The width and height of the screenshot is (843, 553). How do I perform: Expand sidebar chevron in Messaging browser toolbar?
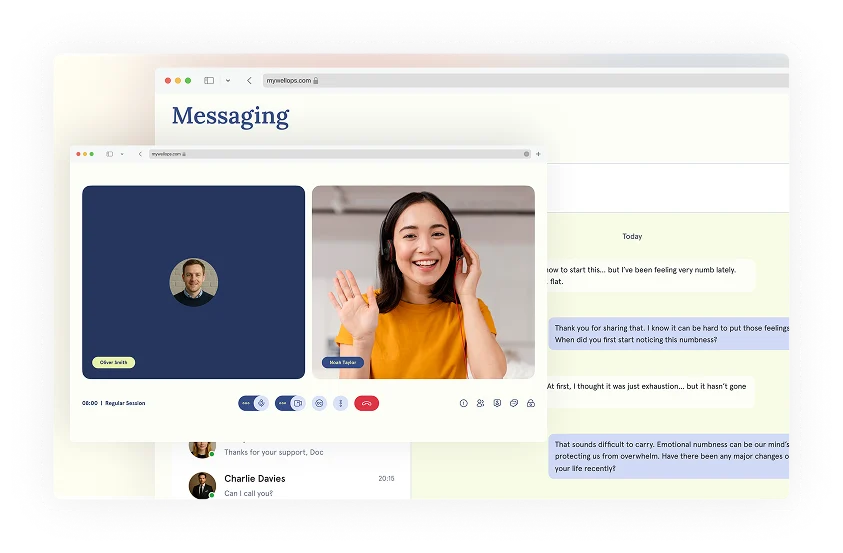click(228, 80)
